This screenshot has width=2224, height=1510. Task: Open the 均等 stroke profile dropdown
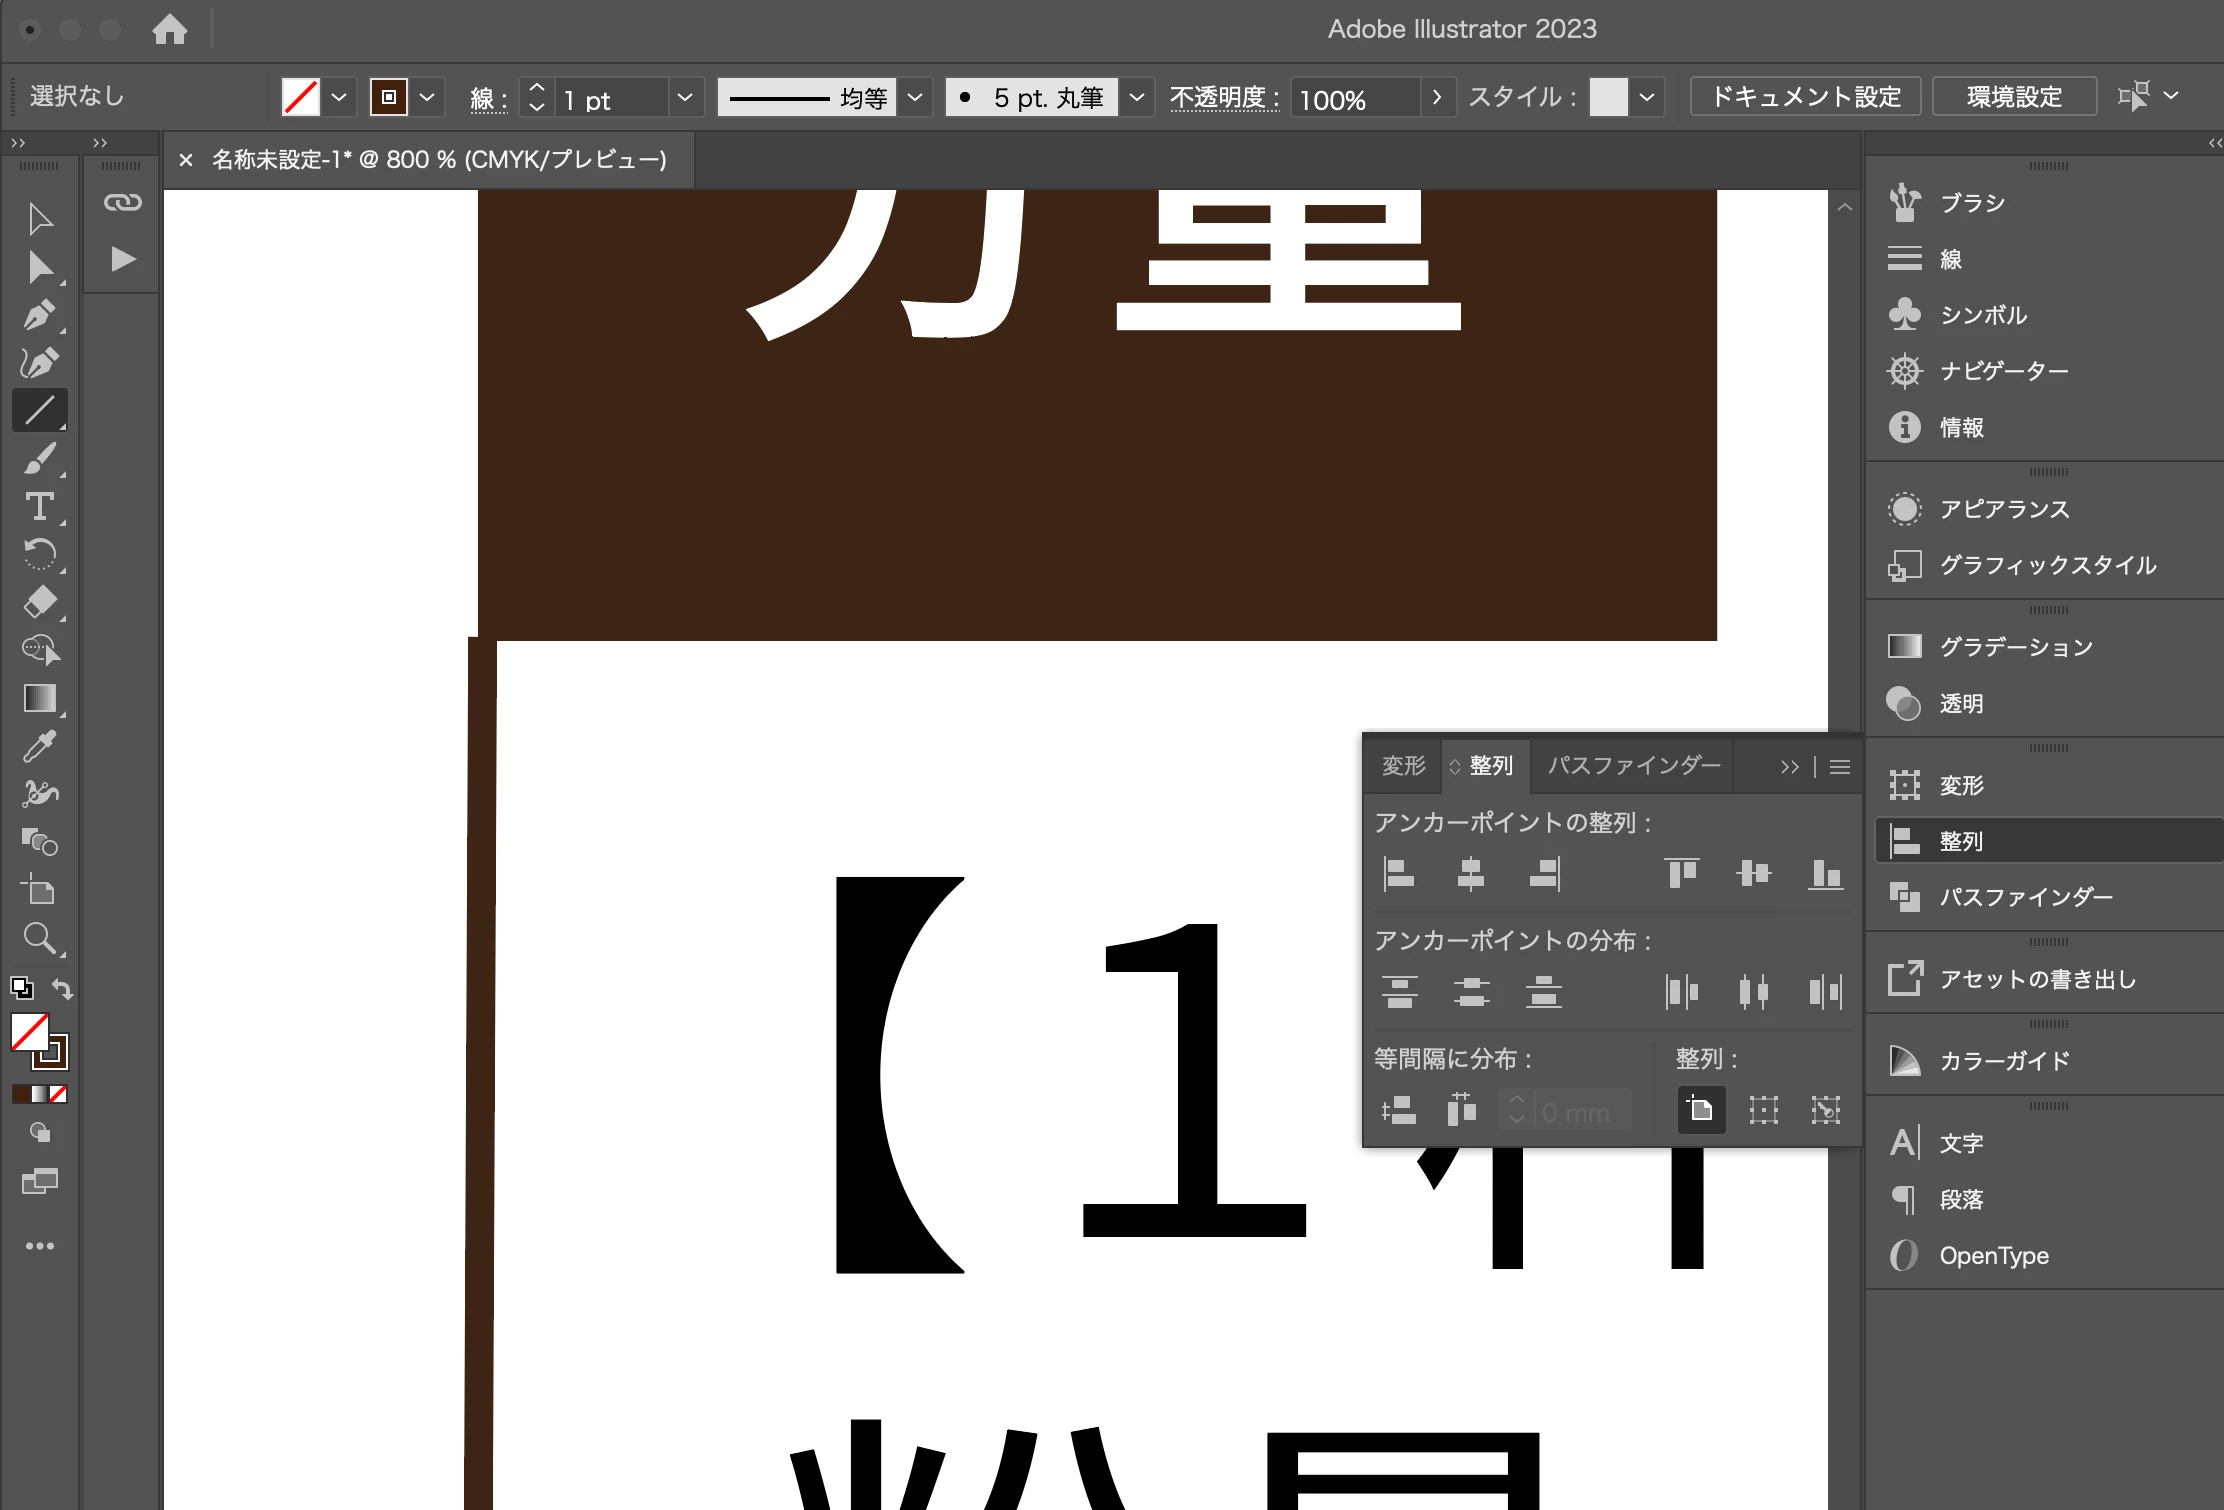click(914, 98)
